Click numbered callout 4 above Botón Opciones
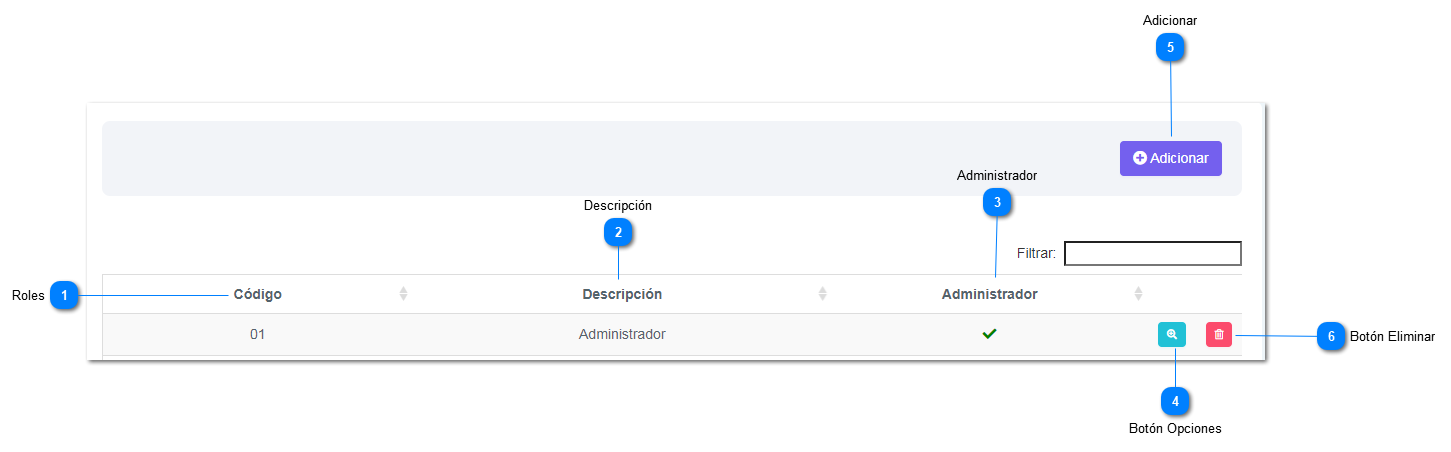1451x452 pixels. point(1175,401)
